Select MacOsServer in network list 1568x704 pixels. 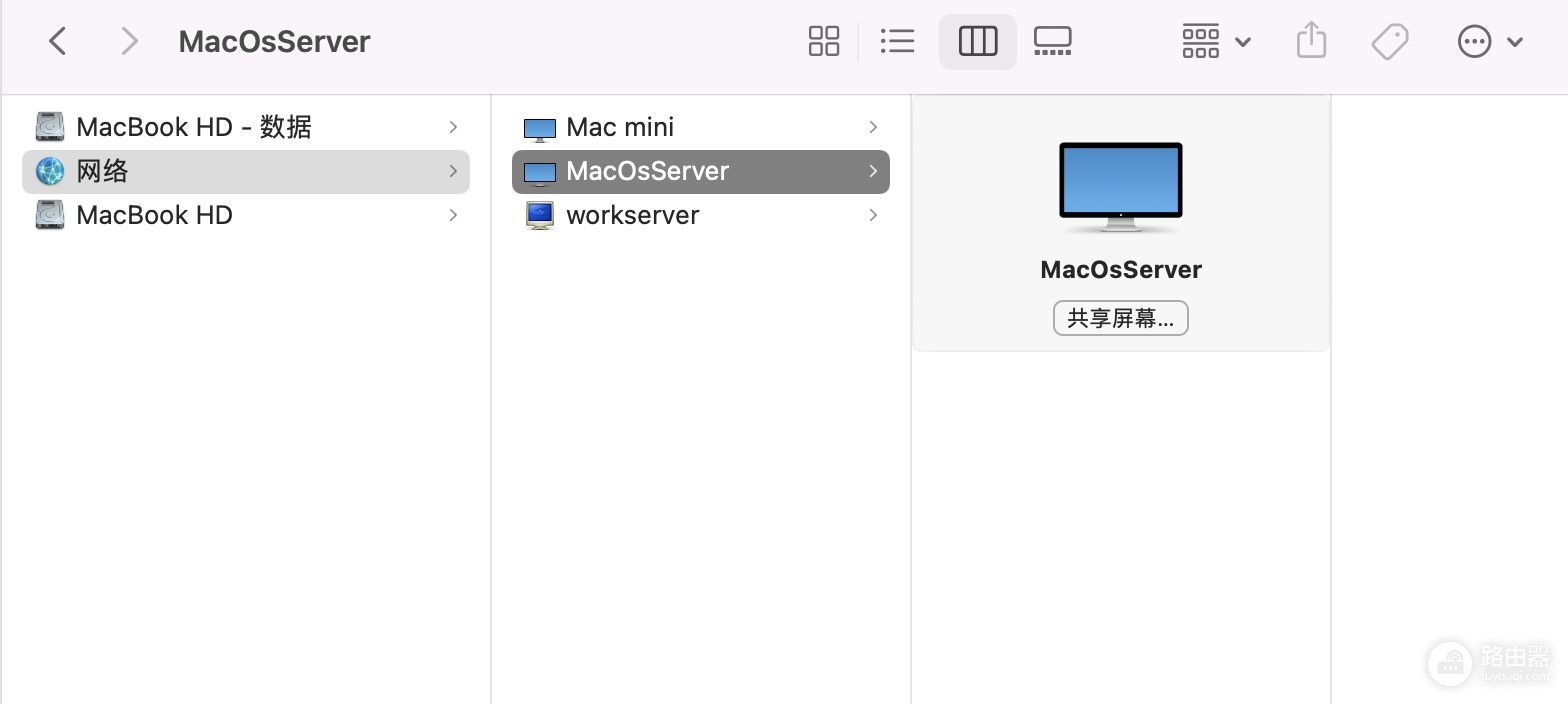tap(700, 171)
